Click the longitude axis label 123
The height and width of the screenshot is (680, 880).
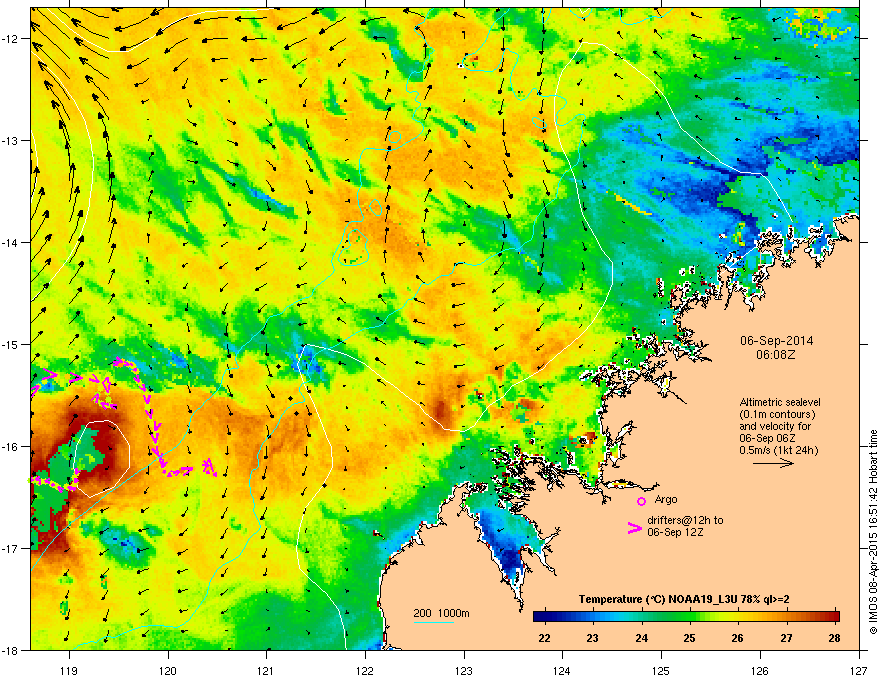point(464,670)
